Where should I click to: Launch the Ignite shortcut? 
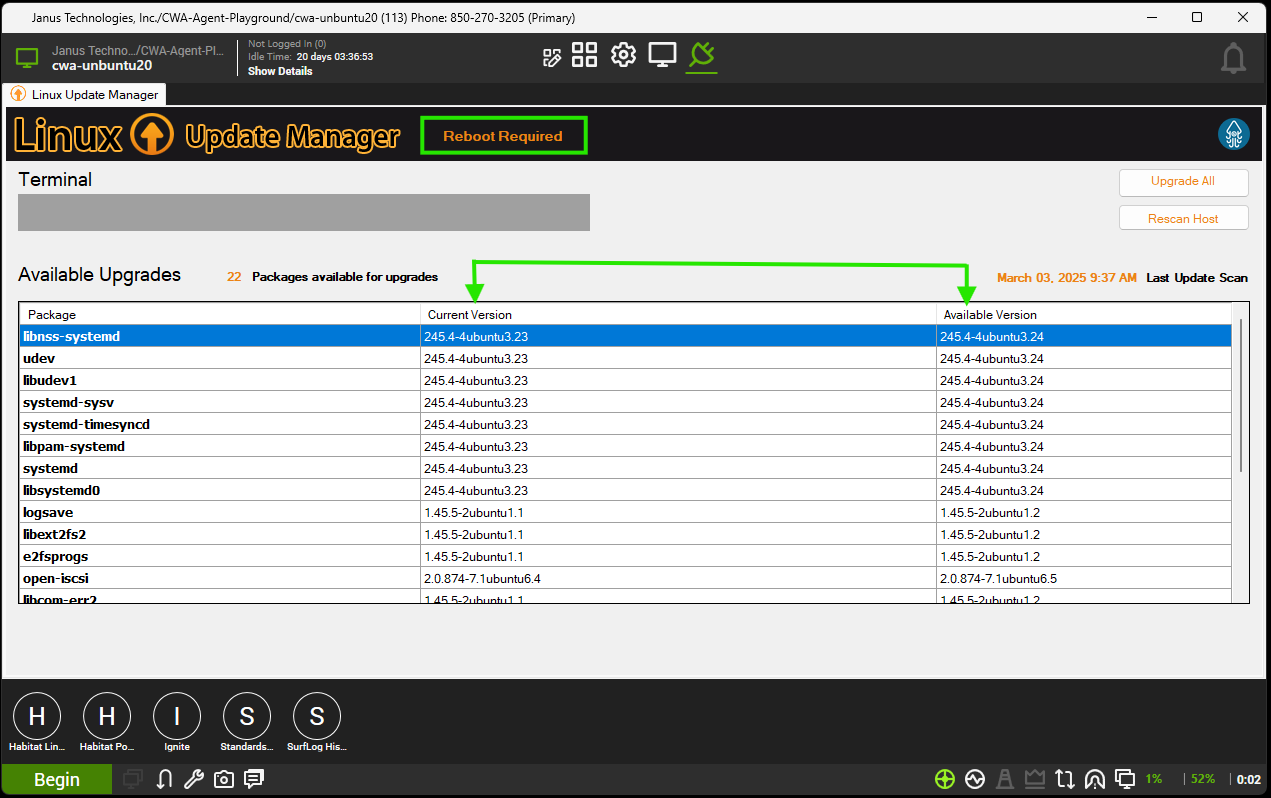[x=177, y=717]
